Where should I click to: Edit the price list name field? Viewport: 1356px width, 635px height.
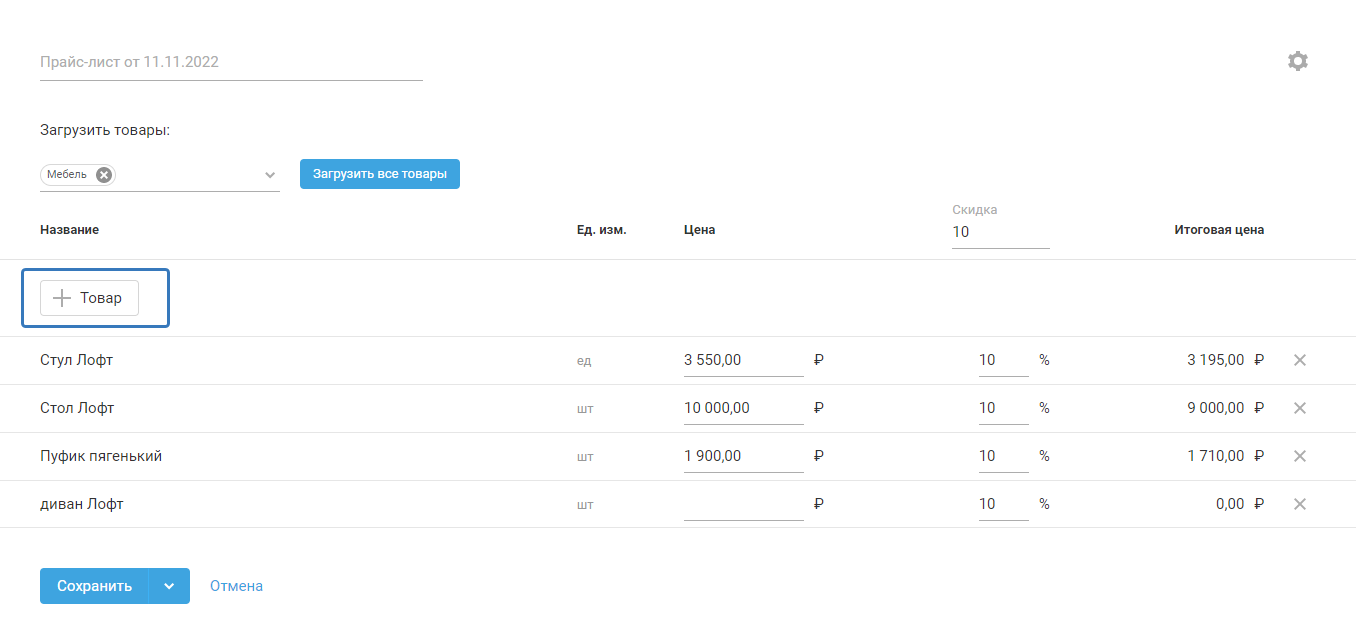tap(230, 62)
